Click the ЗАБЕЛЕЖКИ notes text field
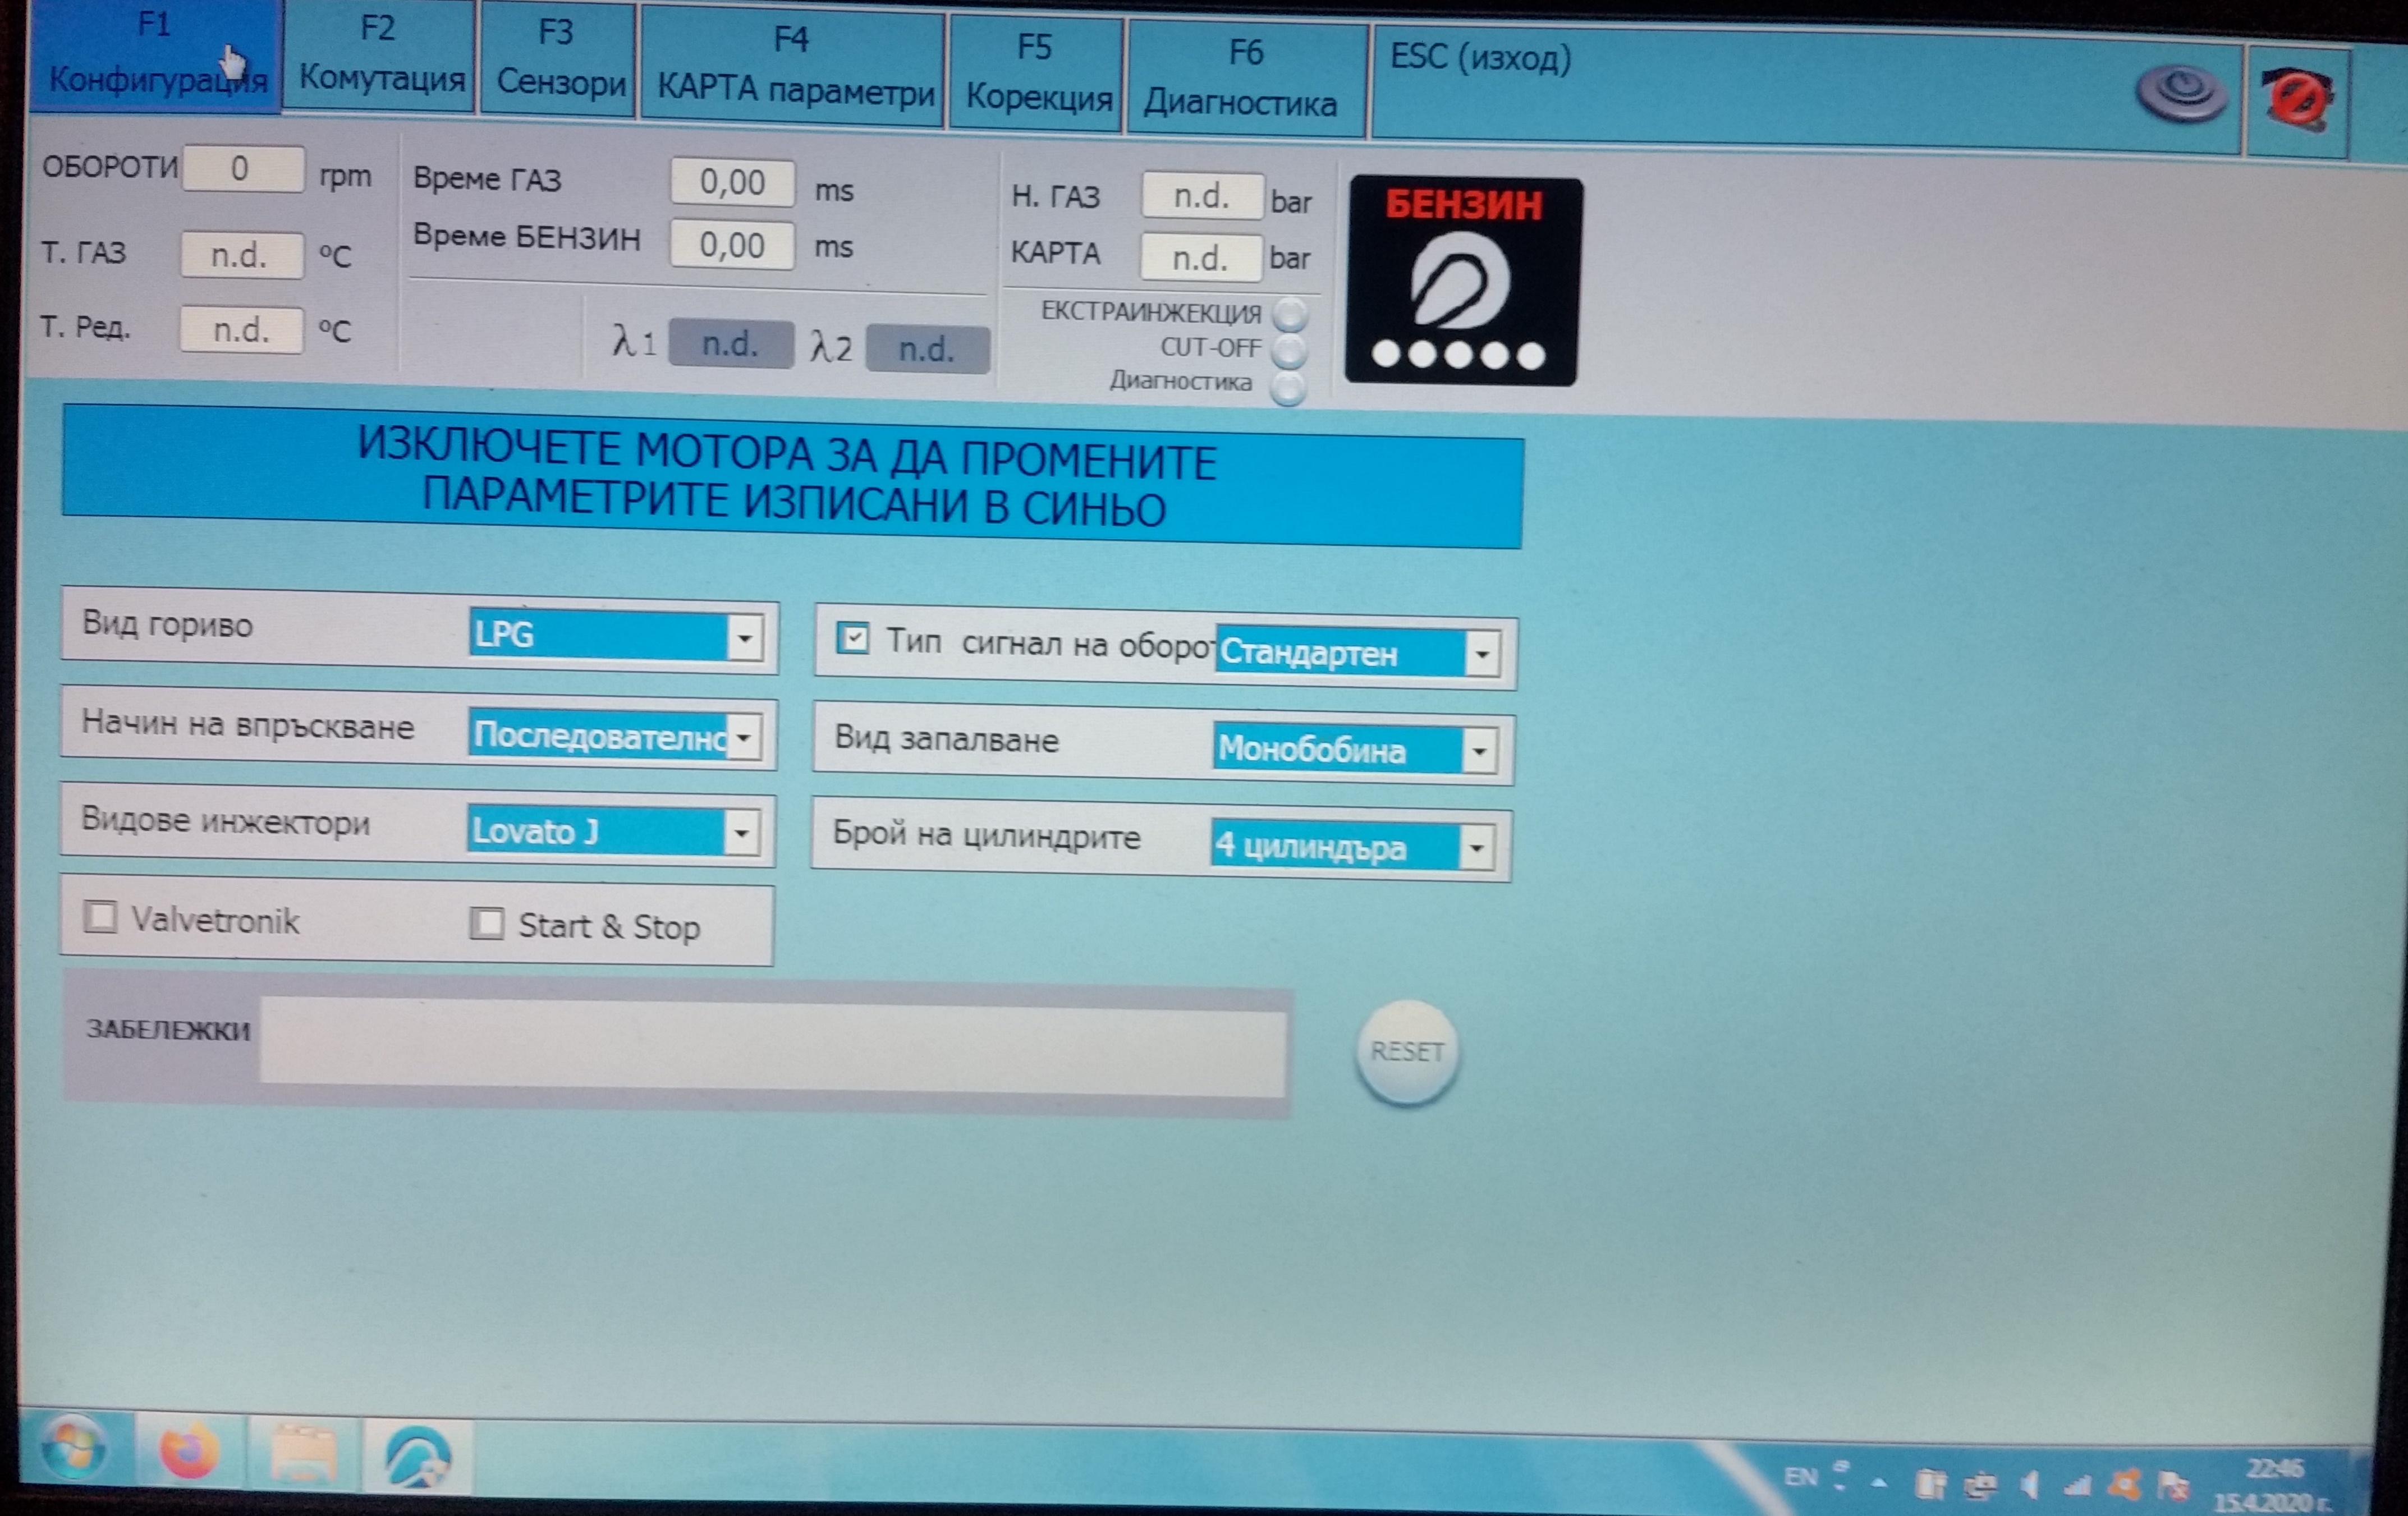The image size is (2408, 1516). tap(771, 1047)
